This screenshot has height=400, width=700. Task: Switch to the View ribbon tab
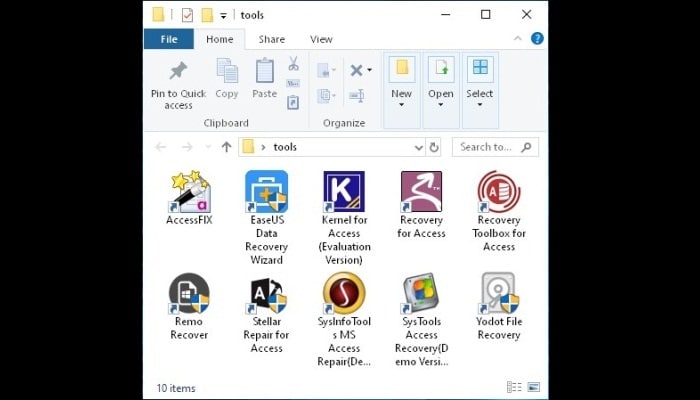click(321, 39)
